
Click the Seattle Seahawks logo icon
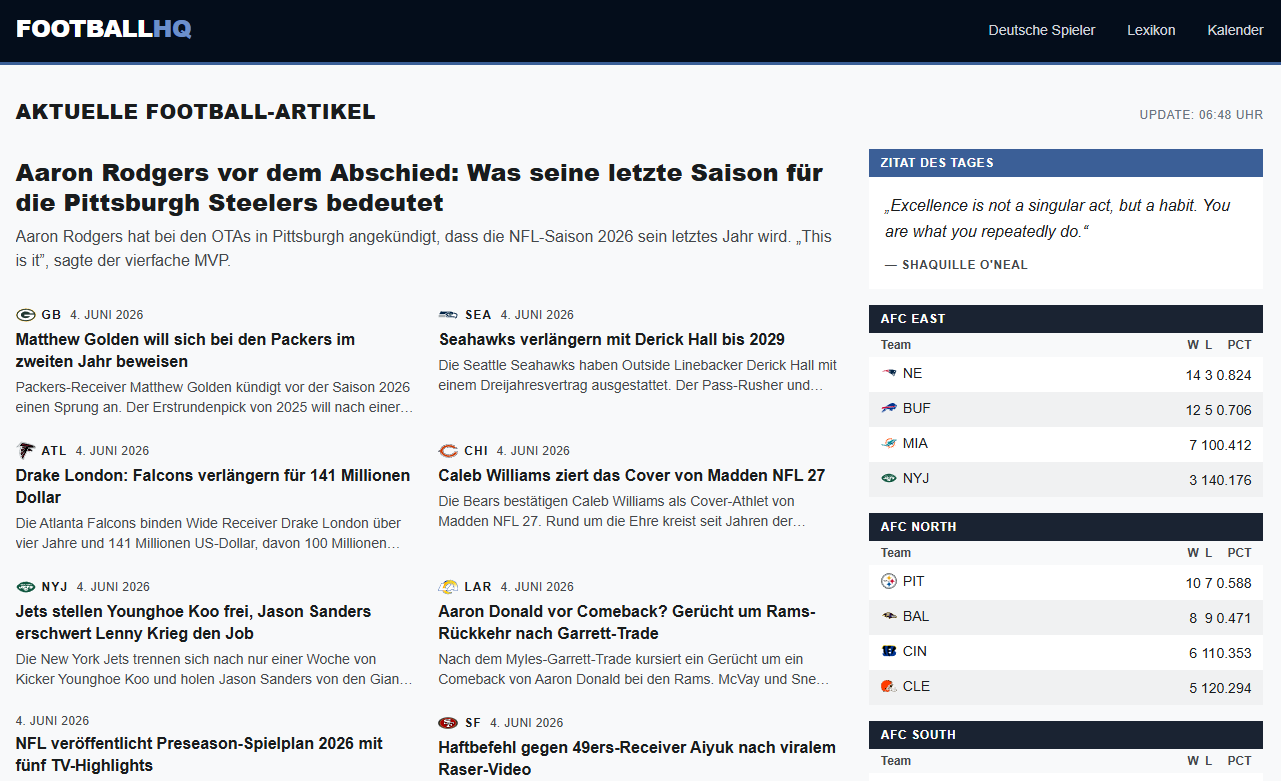click(449, 315)
